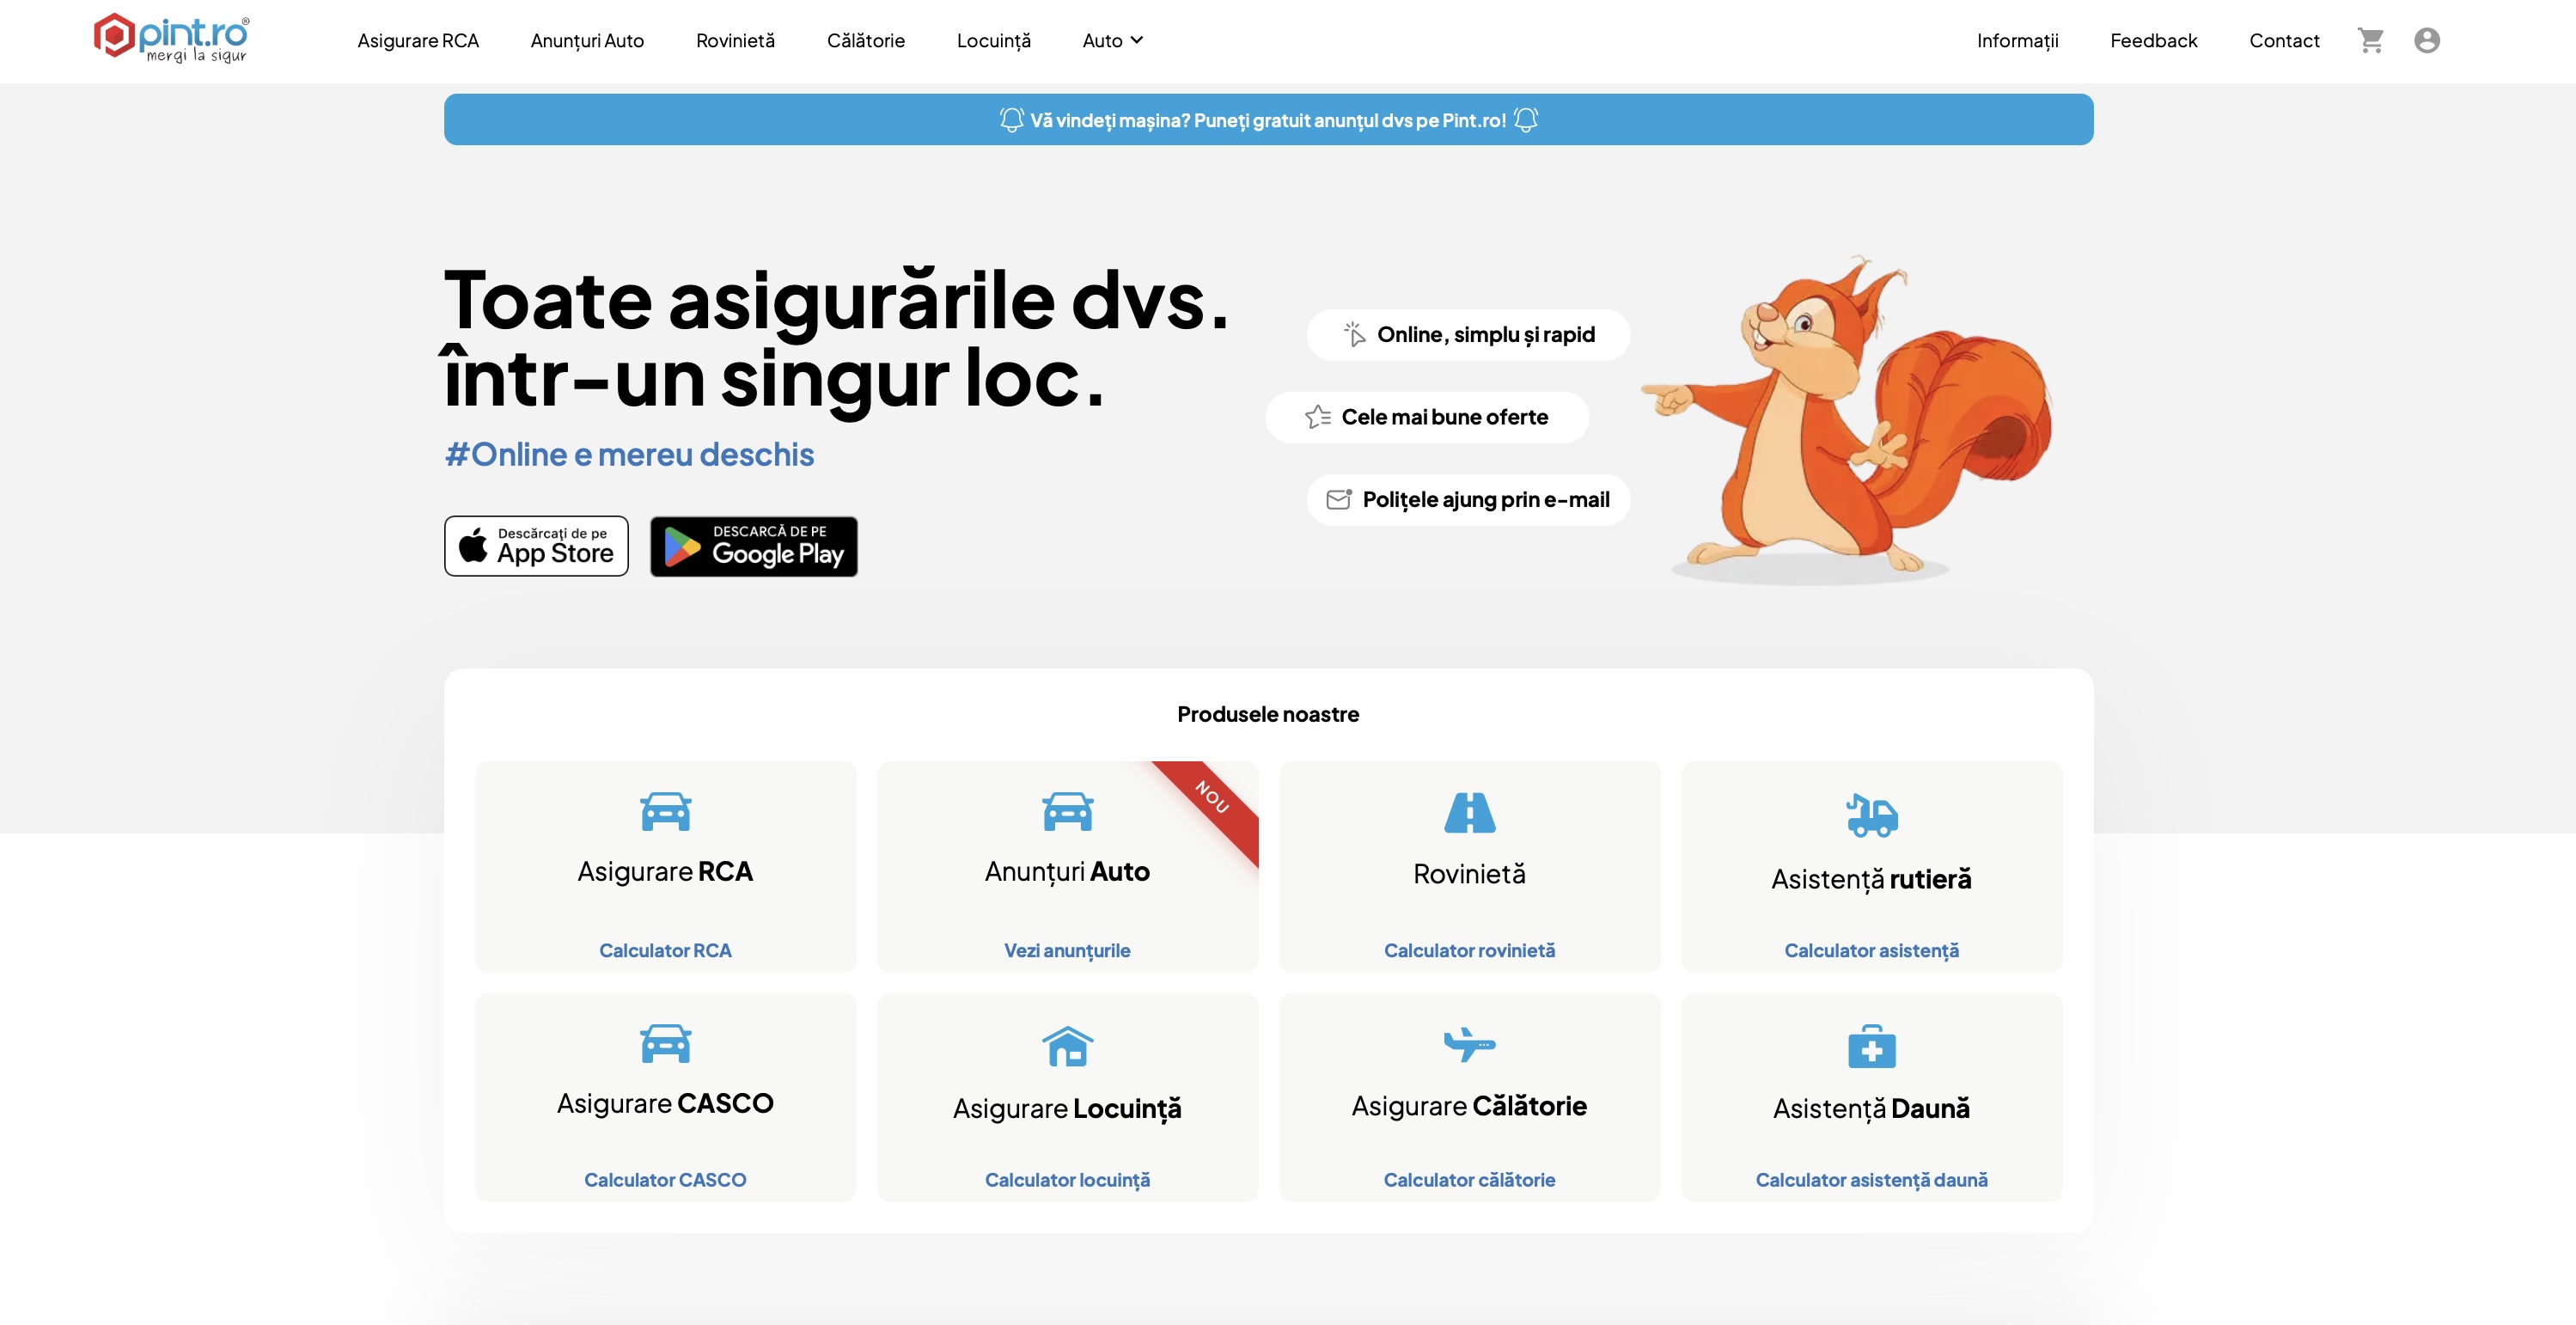Viewport: 2576px width, 1325px height.
Task: Click the car icon above Anunțuri Auto
Action: pos(1067,811)
